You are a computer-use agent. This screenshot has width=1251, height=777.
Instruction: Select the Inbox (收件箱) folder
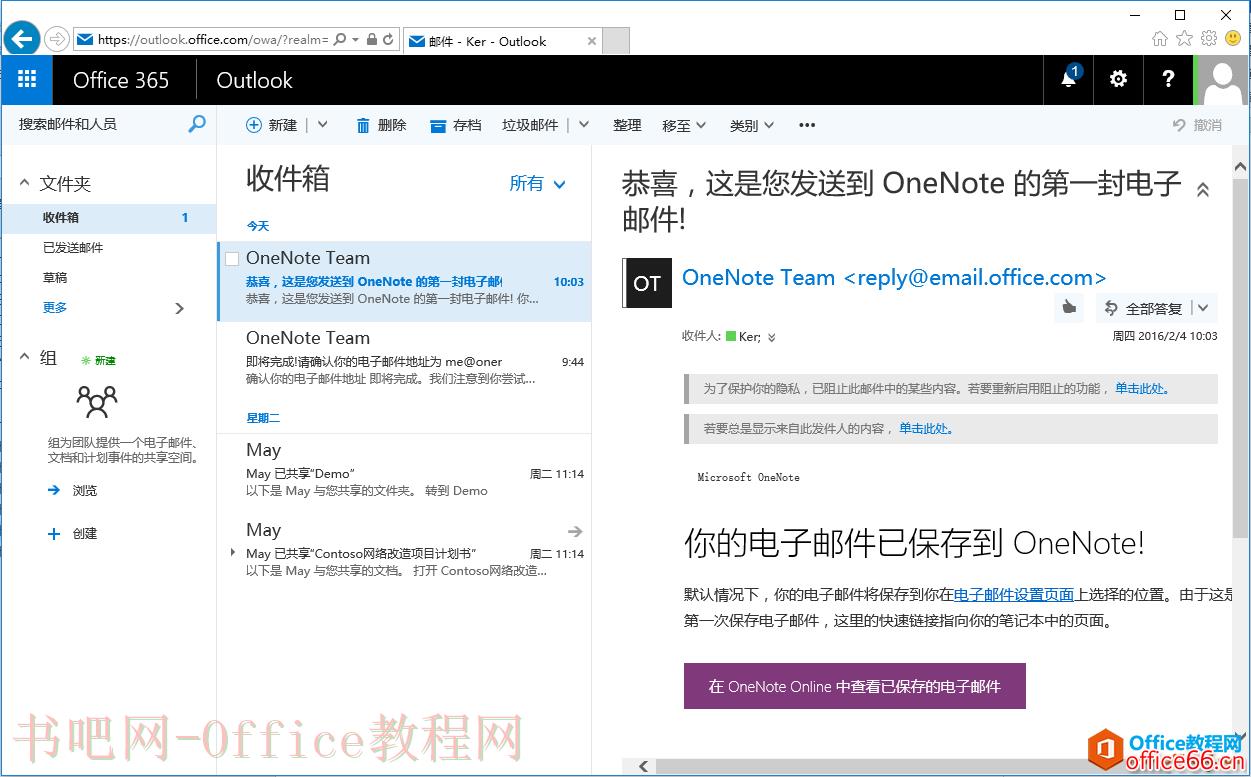(x=109, y=217)
